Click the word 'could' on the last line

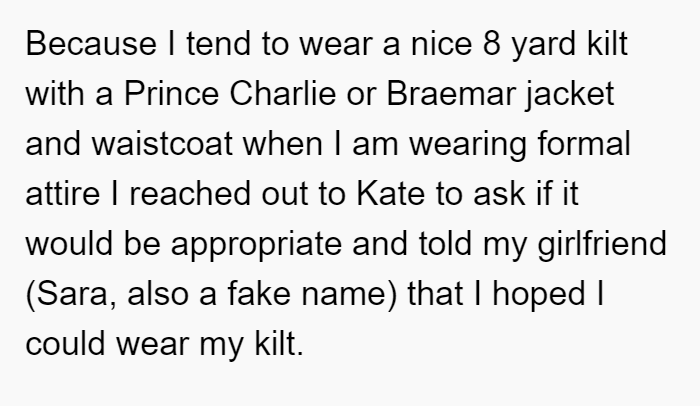point(66,344)
